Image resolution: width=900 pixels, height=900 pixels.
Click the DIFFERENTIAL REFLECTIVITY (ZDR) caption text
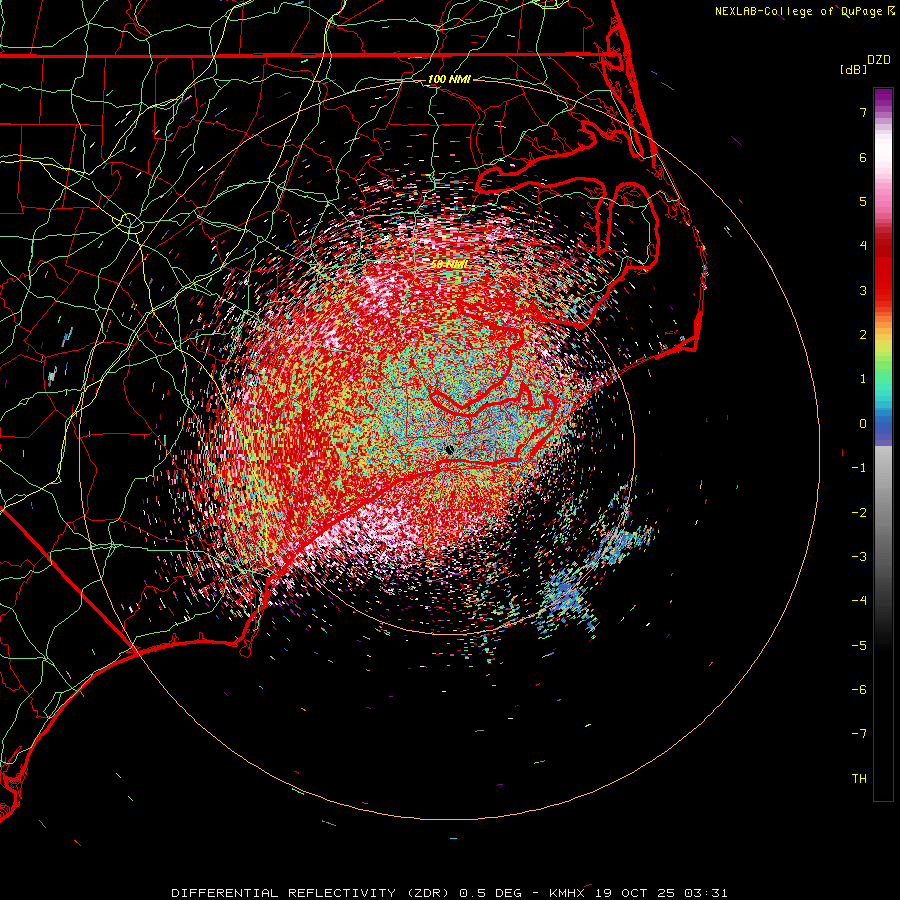coord(312,893)
